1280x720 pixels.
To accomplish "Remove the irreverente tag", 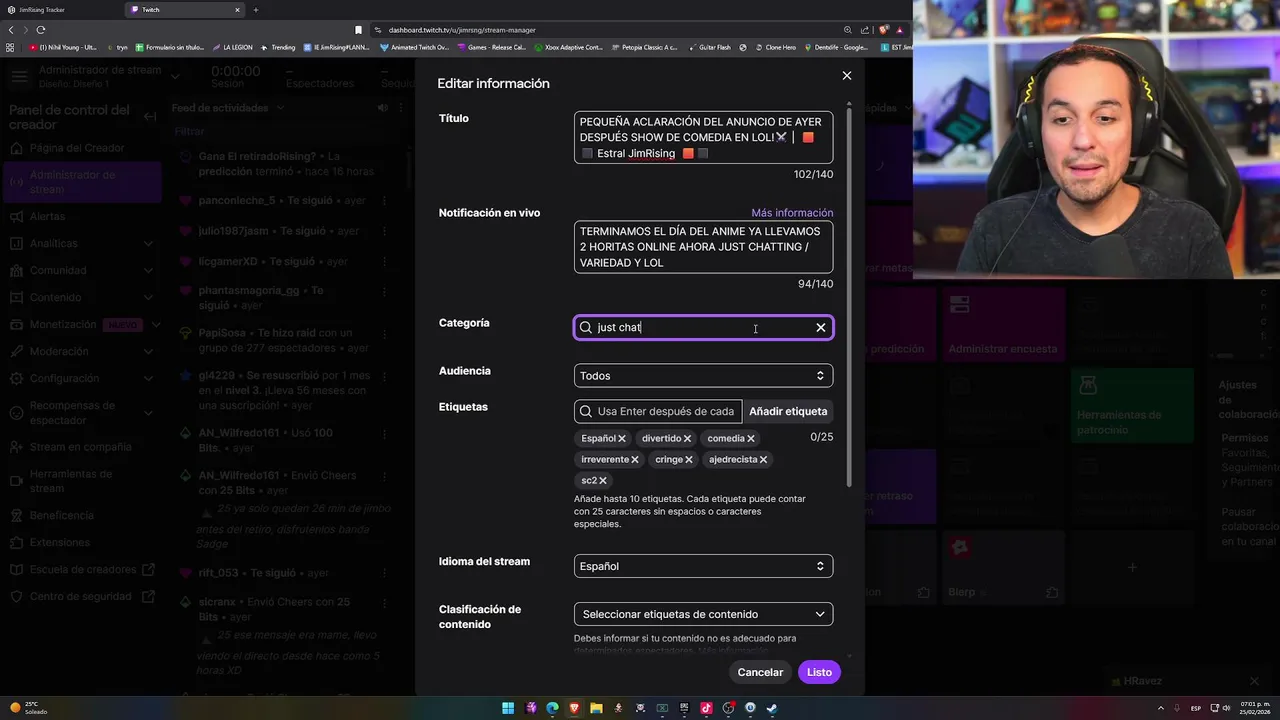I will 635,460.
